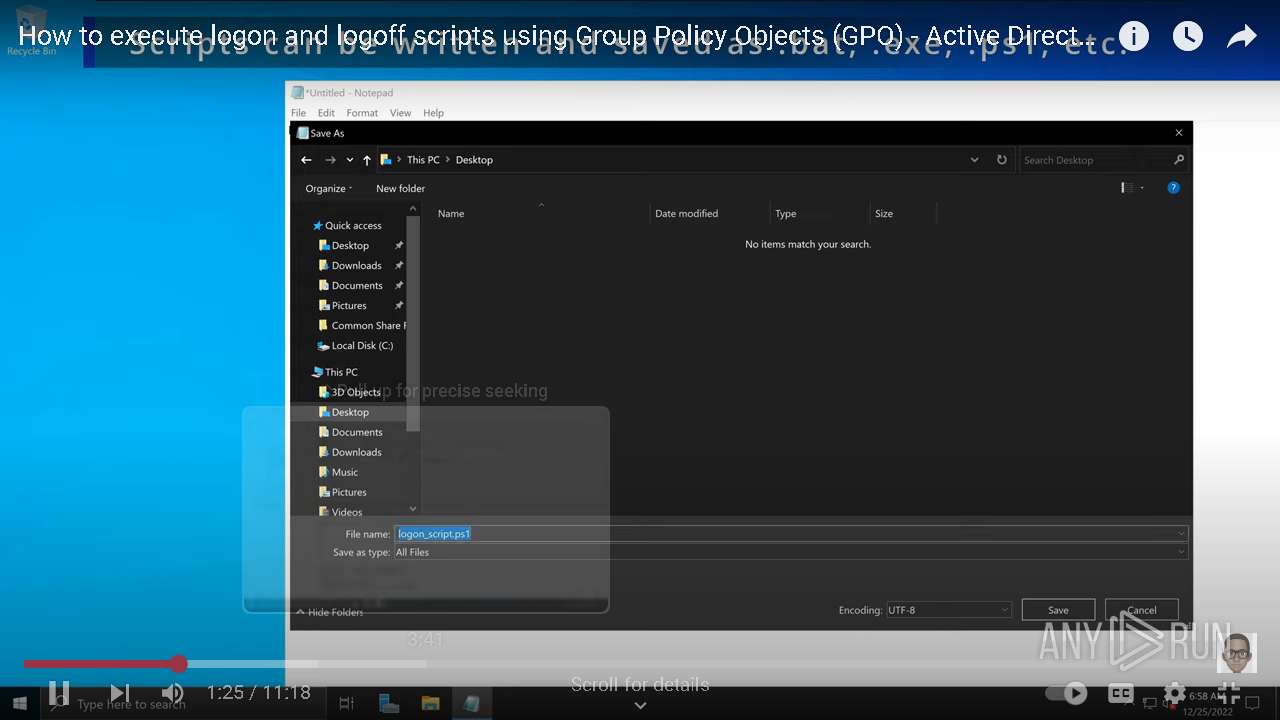Expand the File name dropdown arrow
The width and height of the screenshot is (1280, 720).
[1182, 534]
